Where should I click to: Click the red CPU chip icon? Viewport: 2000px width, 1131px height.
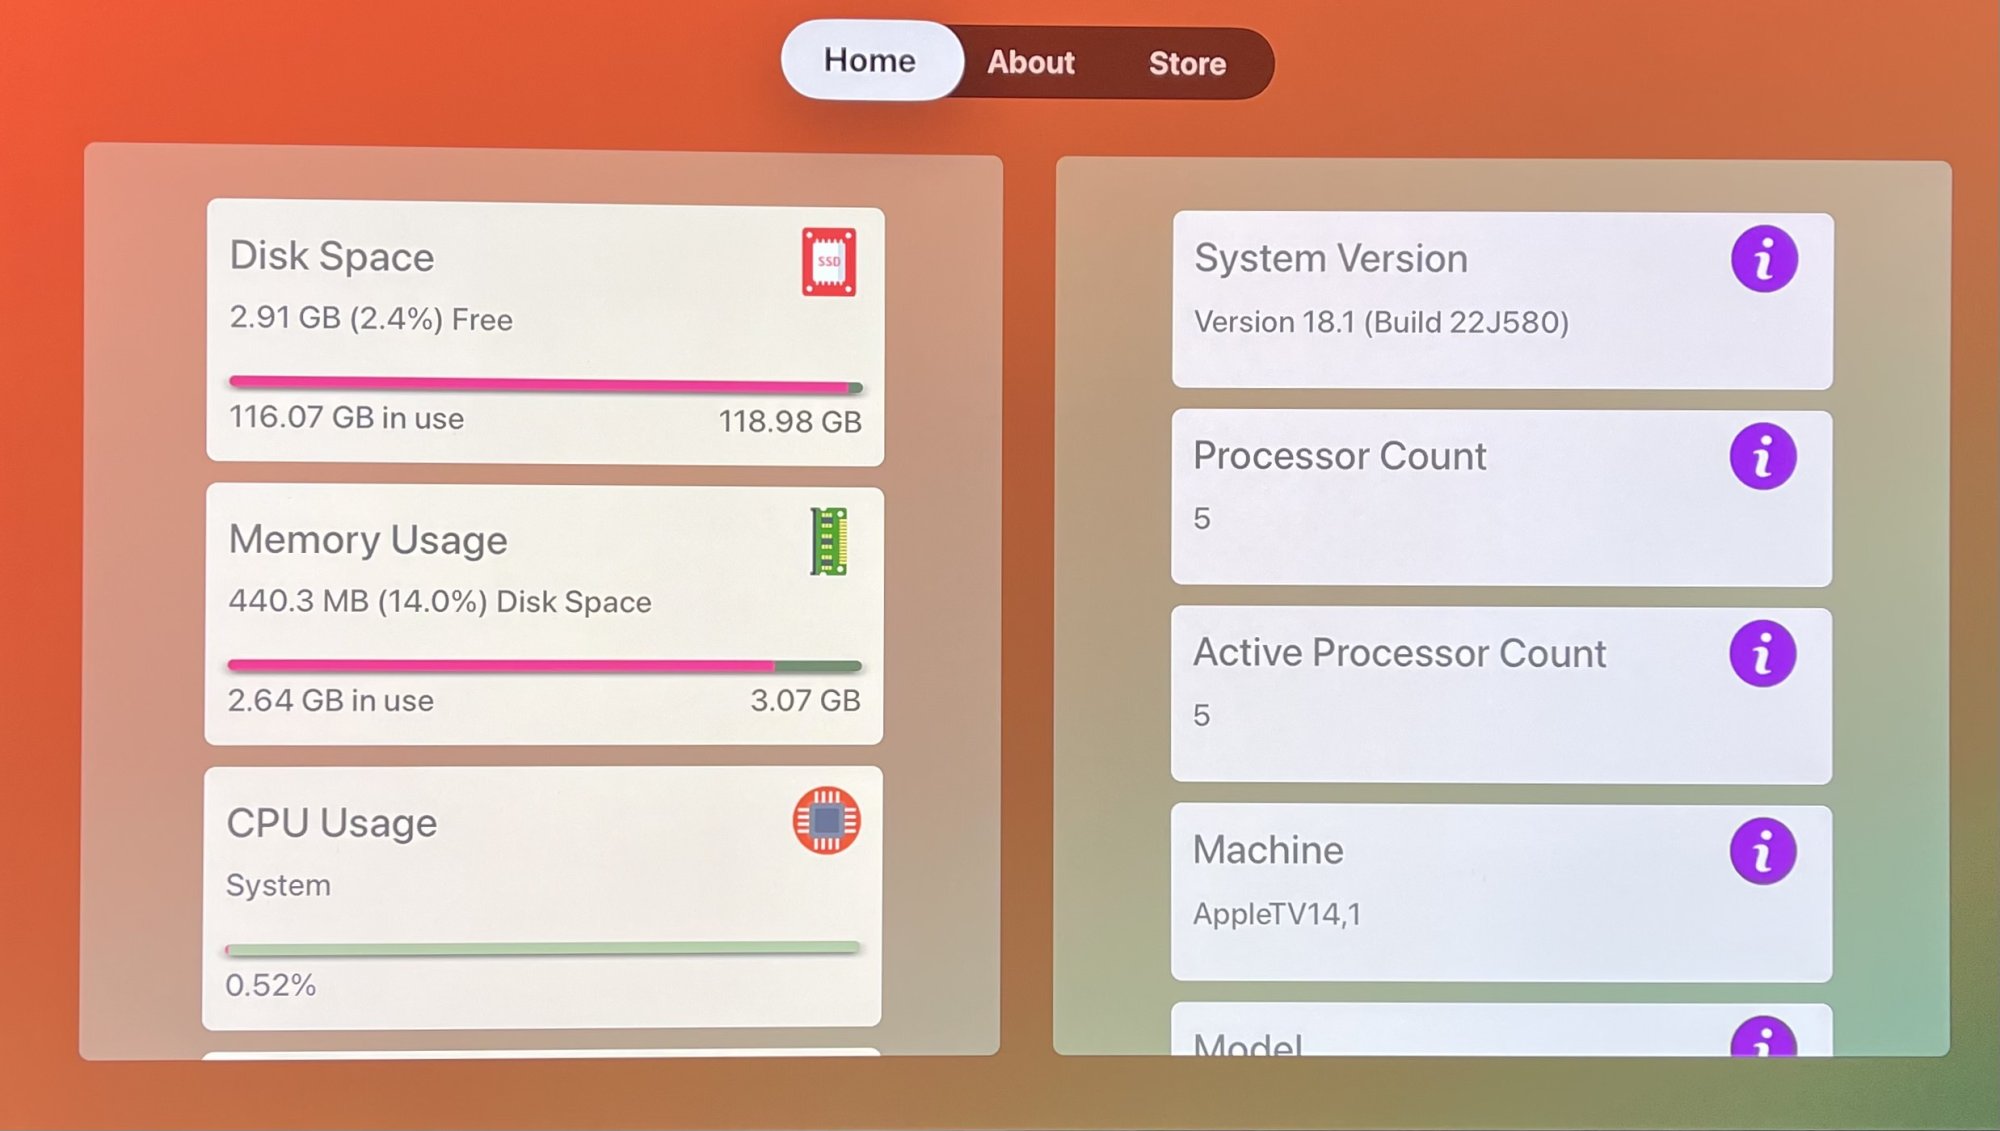click(826, 821)
